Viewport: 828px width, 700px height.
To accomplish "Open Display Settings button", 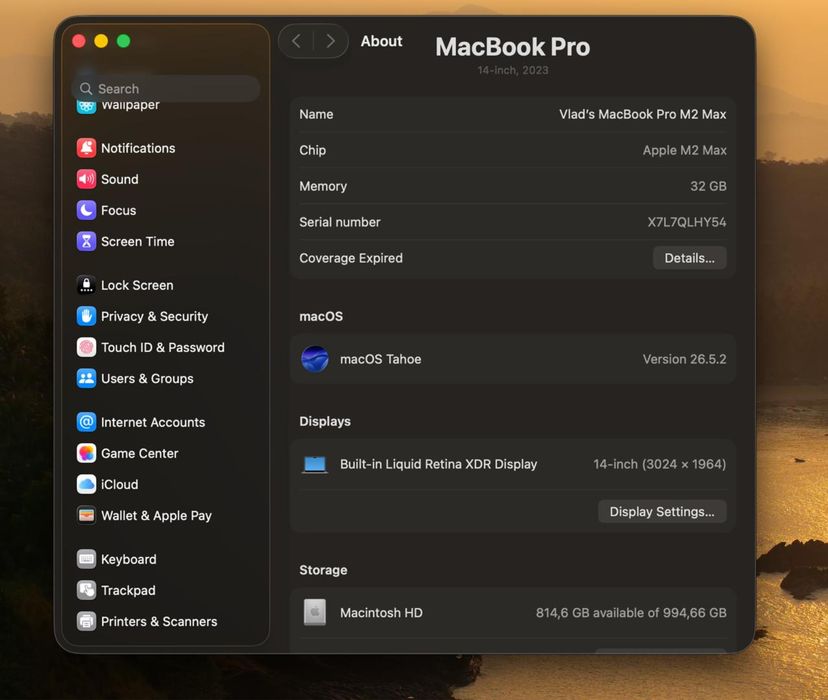I will 662,512.
